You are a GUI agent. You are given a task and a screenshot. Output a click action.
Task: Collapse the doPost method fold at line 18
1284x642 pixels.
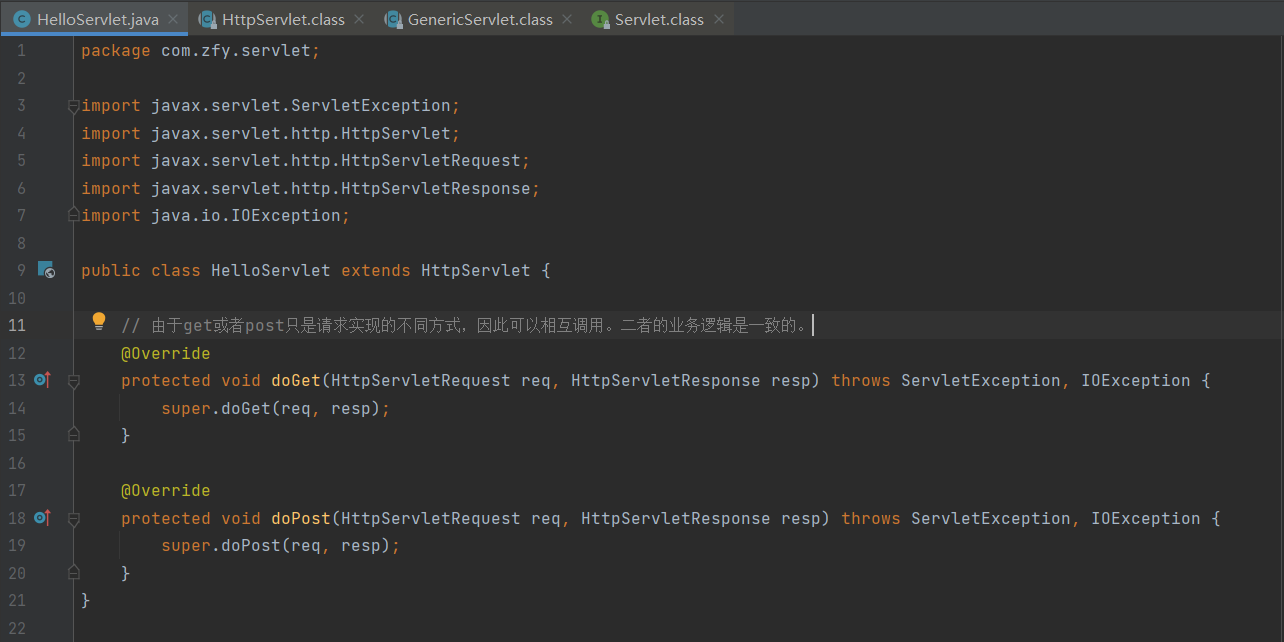(73, 519)
